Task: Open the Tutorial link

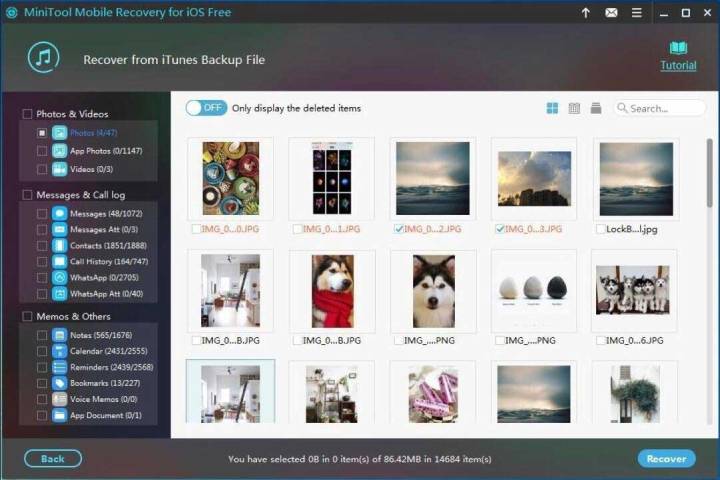Action: (x=678, y=65)
